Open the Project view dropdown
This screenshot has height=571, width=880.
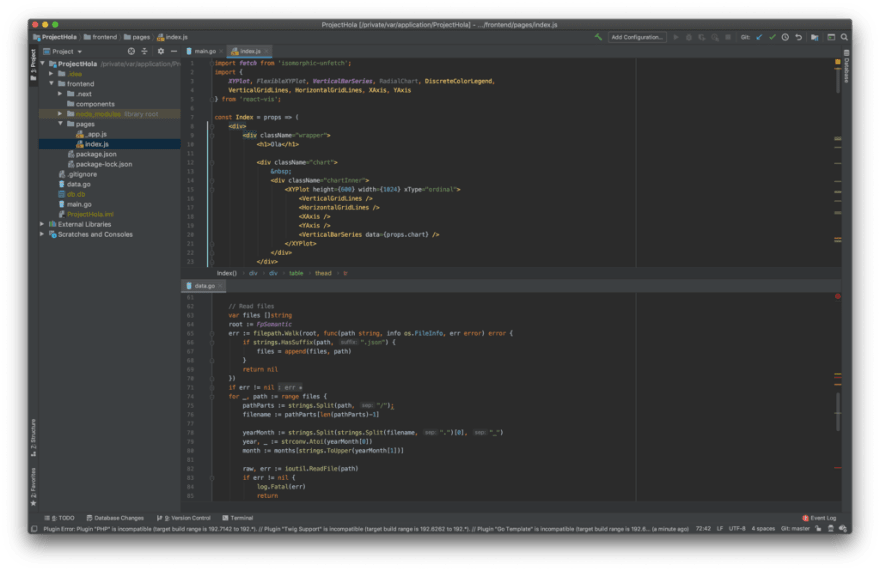click(x=63, y=51)
